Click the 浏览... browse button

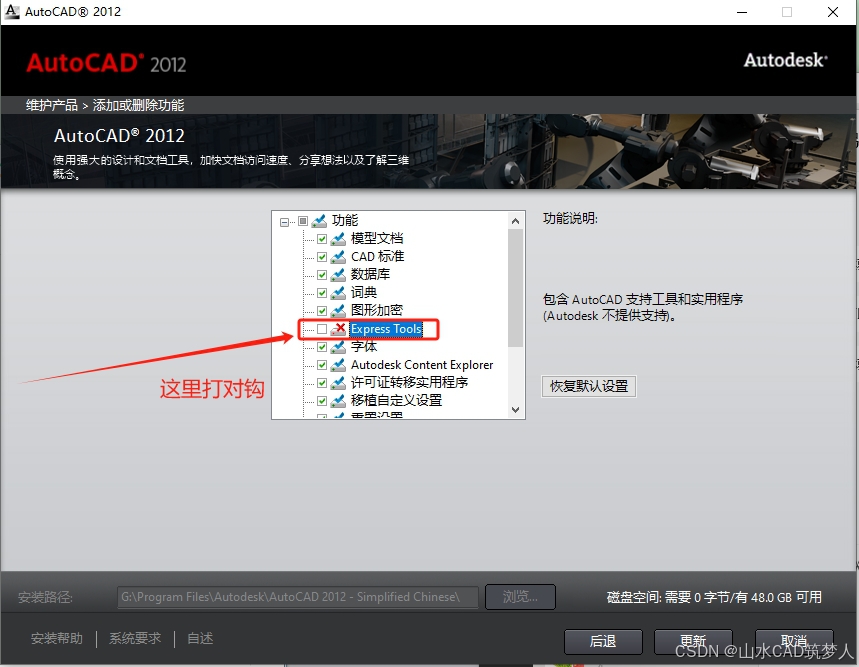[520, 596]
